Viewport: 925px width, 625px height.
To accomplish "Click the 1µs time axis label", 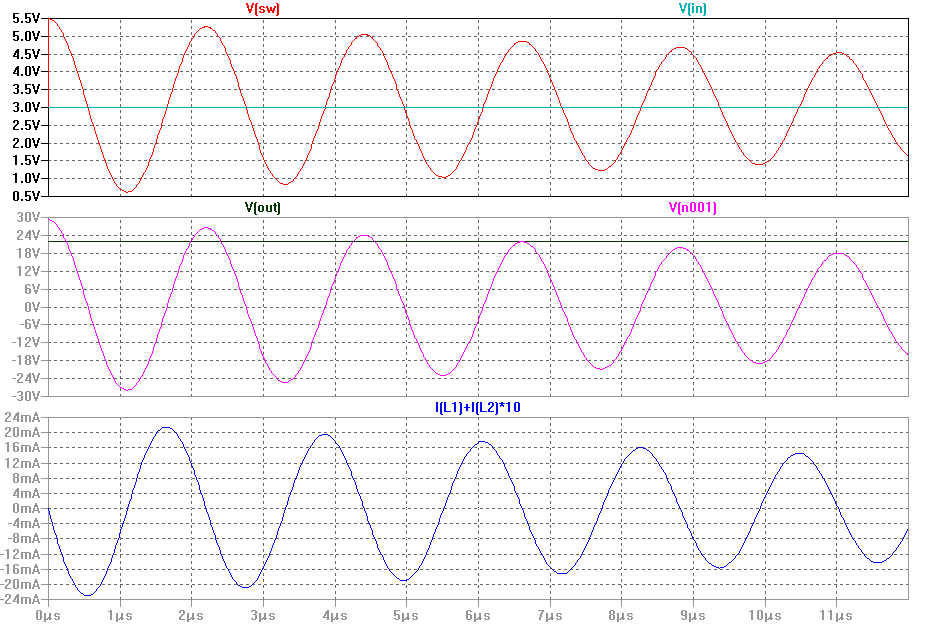I will click(120, 616).
